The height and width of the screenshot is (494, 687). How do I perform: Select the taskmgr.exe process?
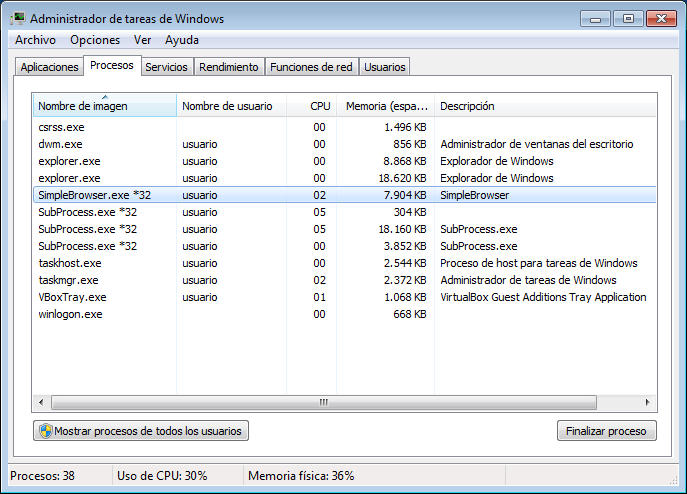pos(344,280)
